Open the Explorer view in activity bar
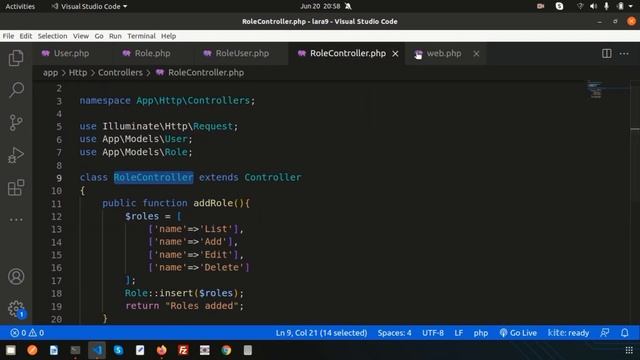This screenshot has height=360, width=640. (x=16, y=58)
